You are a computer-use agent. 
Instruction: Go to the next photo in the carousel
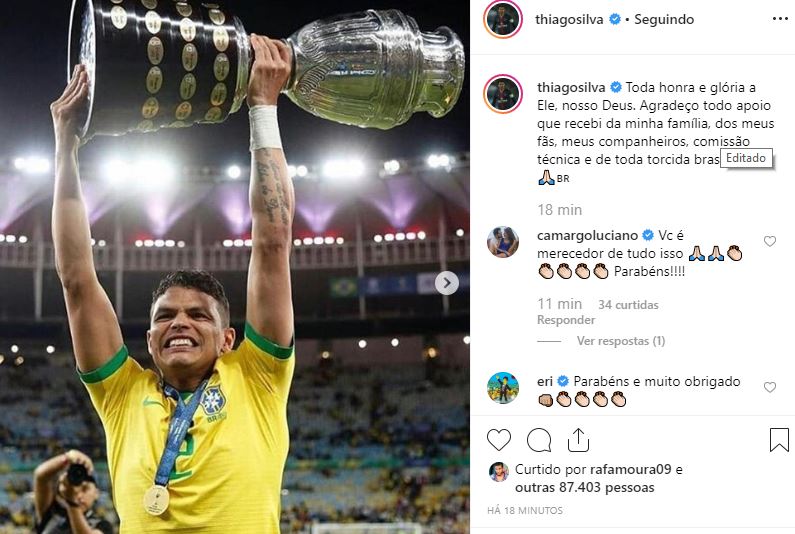pyautogui.click(x=447, y=283)
